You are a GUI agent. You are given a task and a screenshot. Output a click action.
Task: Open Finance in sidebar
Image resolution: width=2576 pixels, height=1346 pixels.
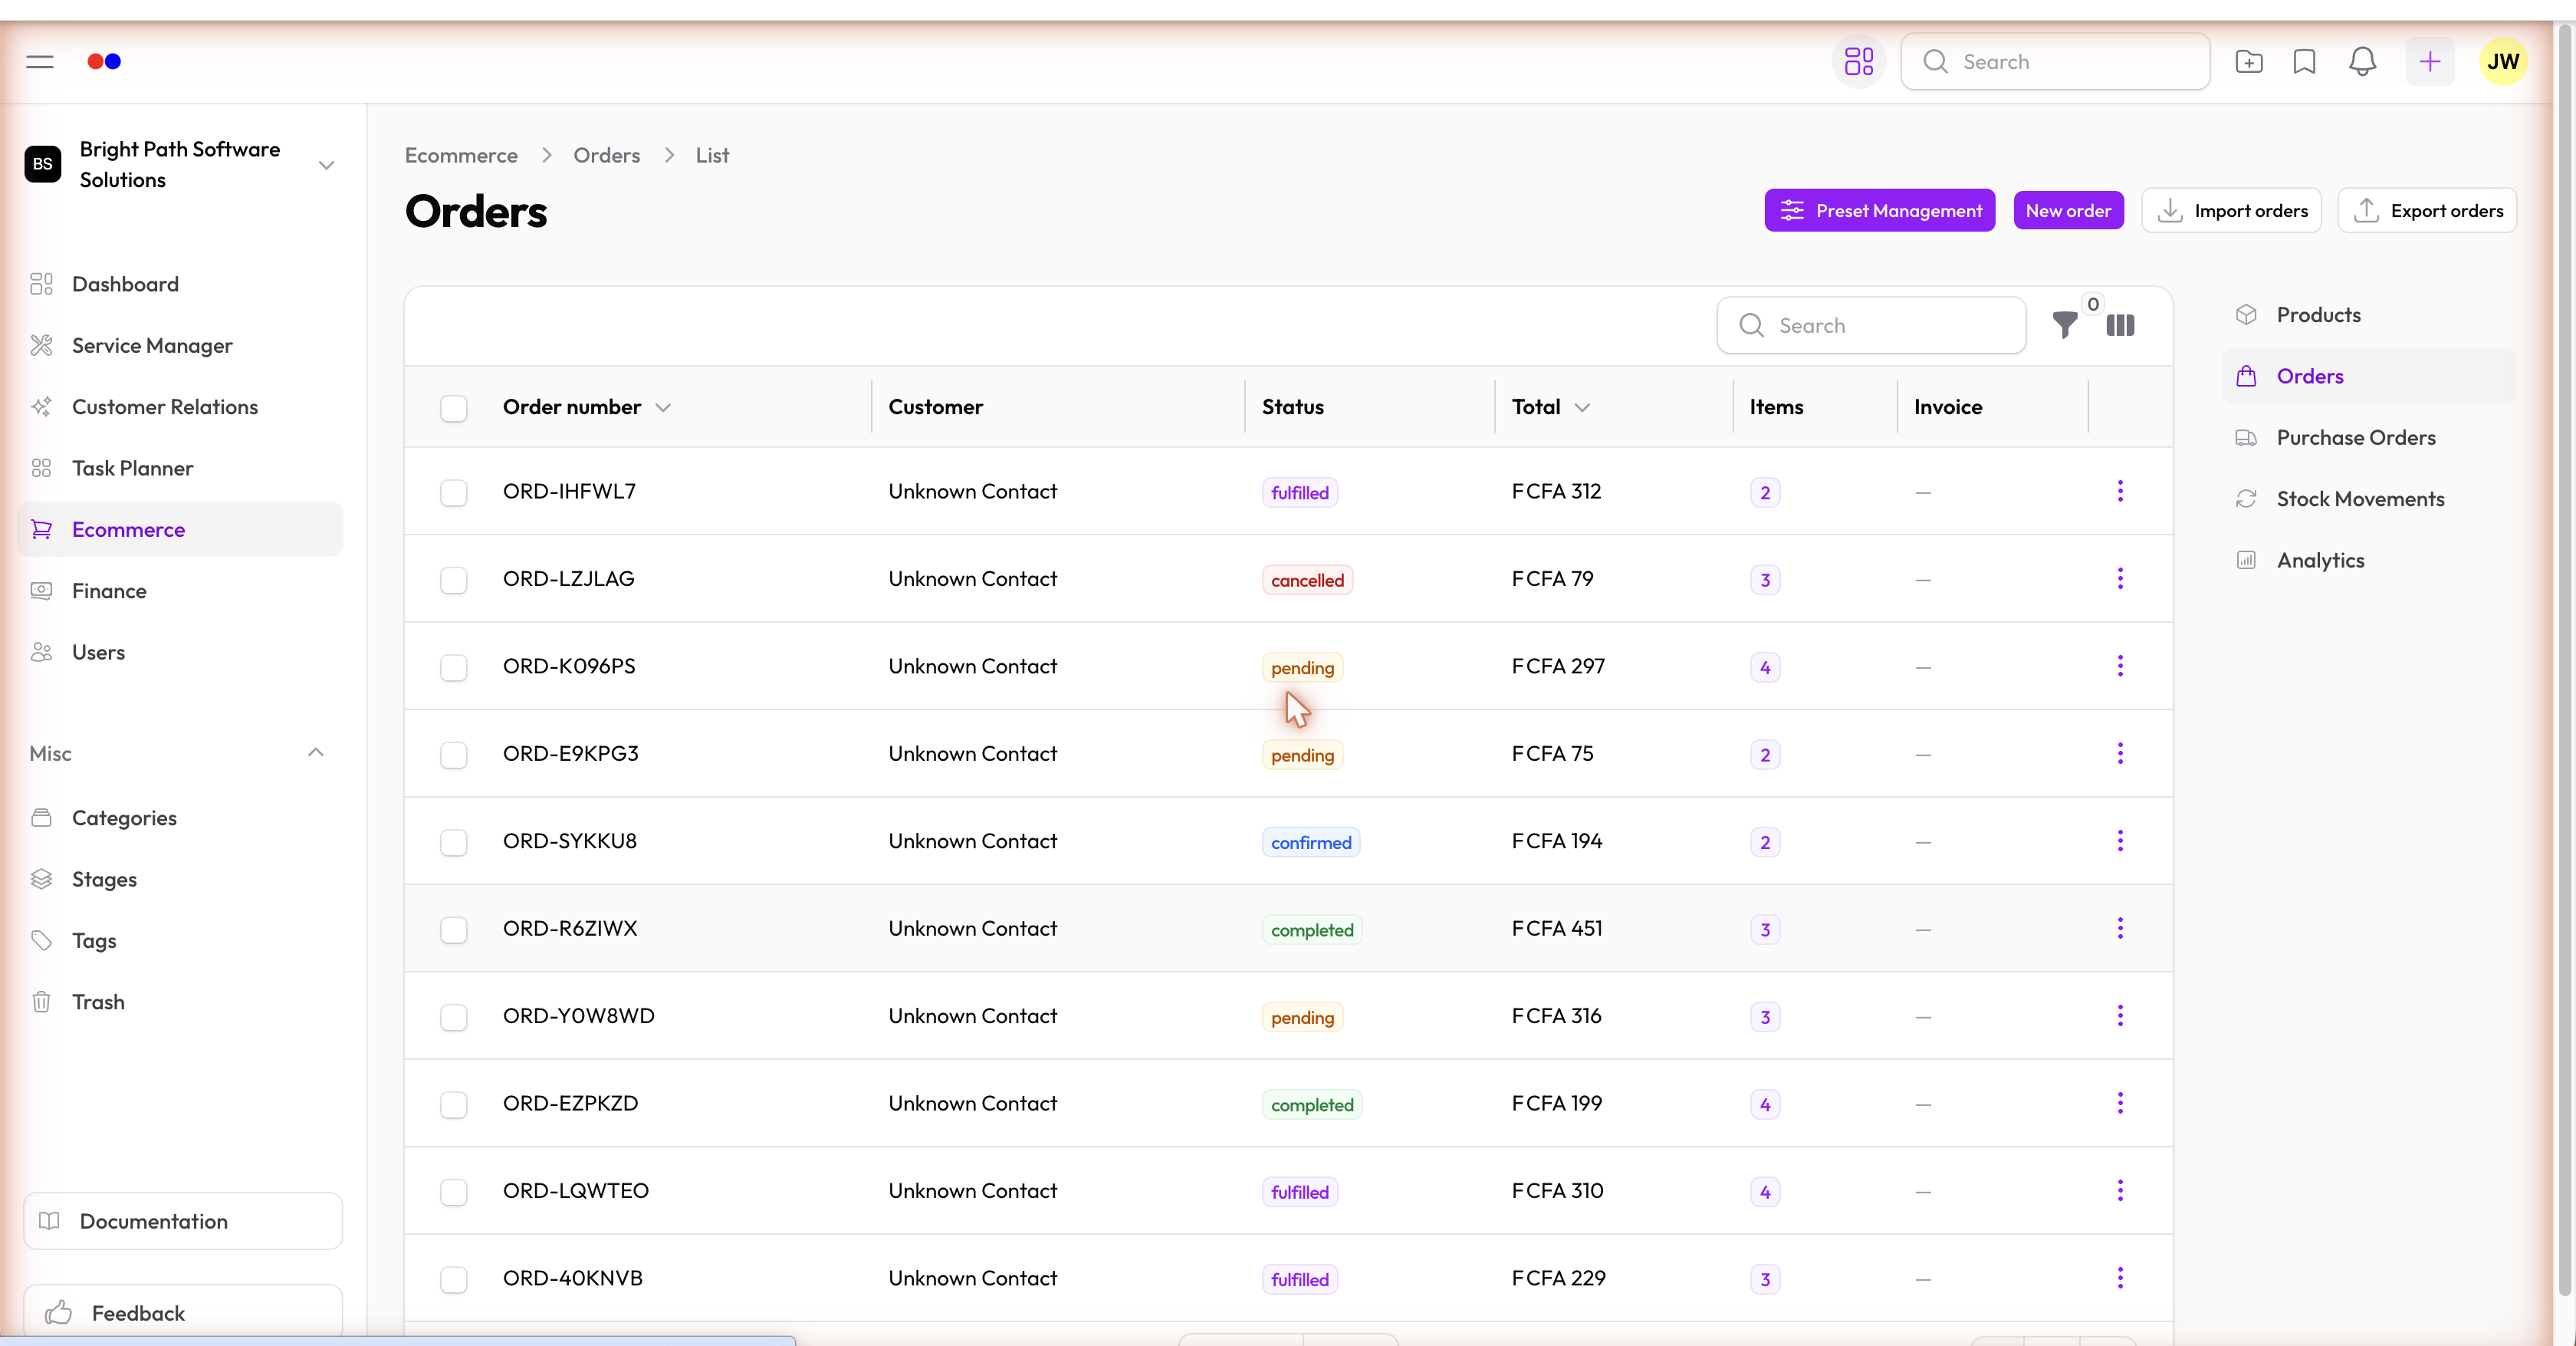click(180, 591)
